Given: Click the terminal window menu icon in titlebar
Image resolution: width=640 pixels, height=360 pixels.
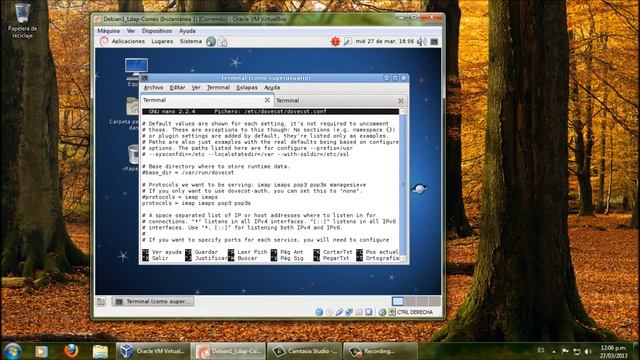Looking at the screenshot, I should (144, 78).
